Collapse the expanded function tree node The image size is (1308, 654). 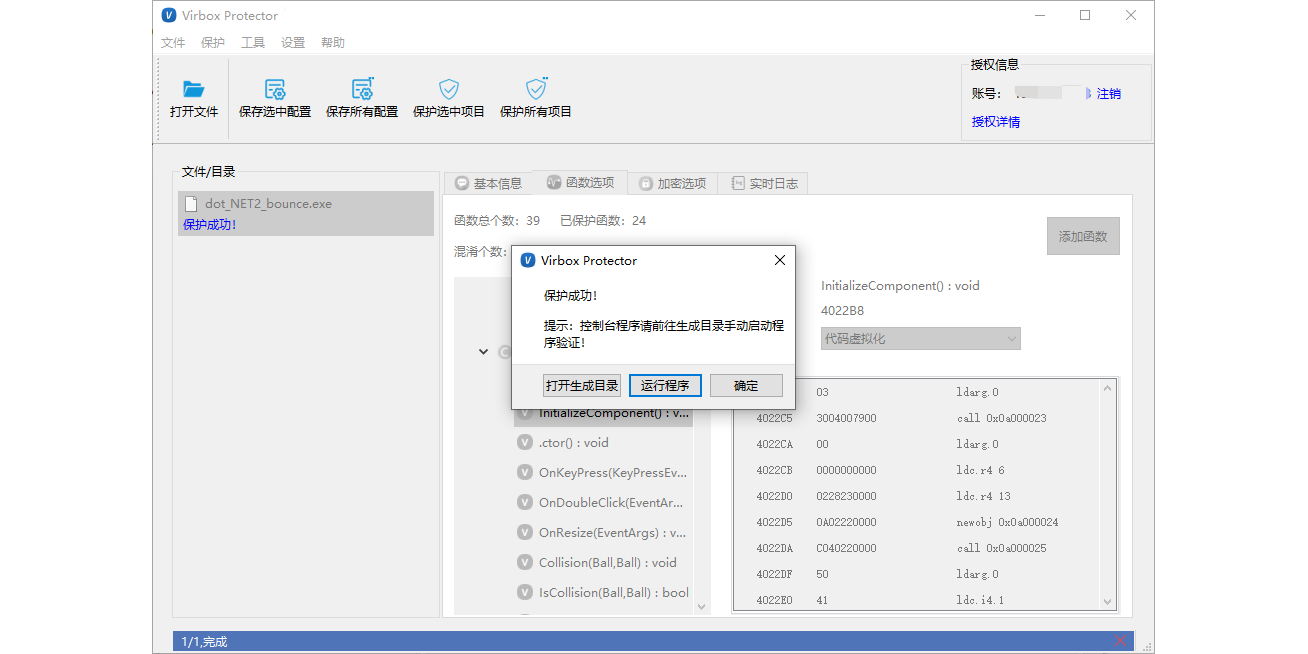point(483,351)
